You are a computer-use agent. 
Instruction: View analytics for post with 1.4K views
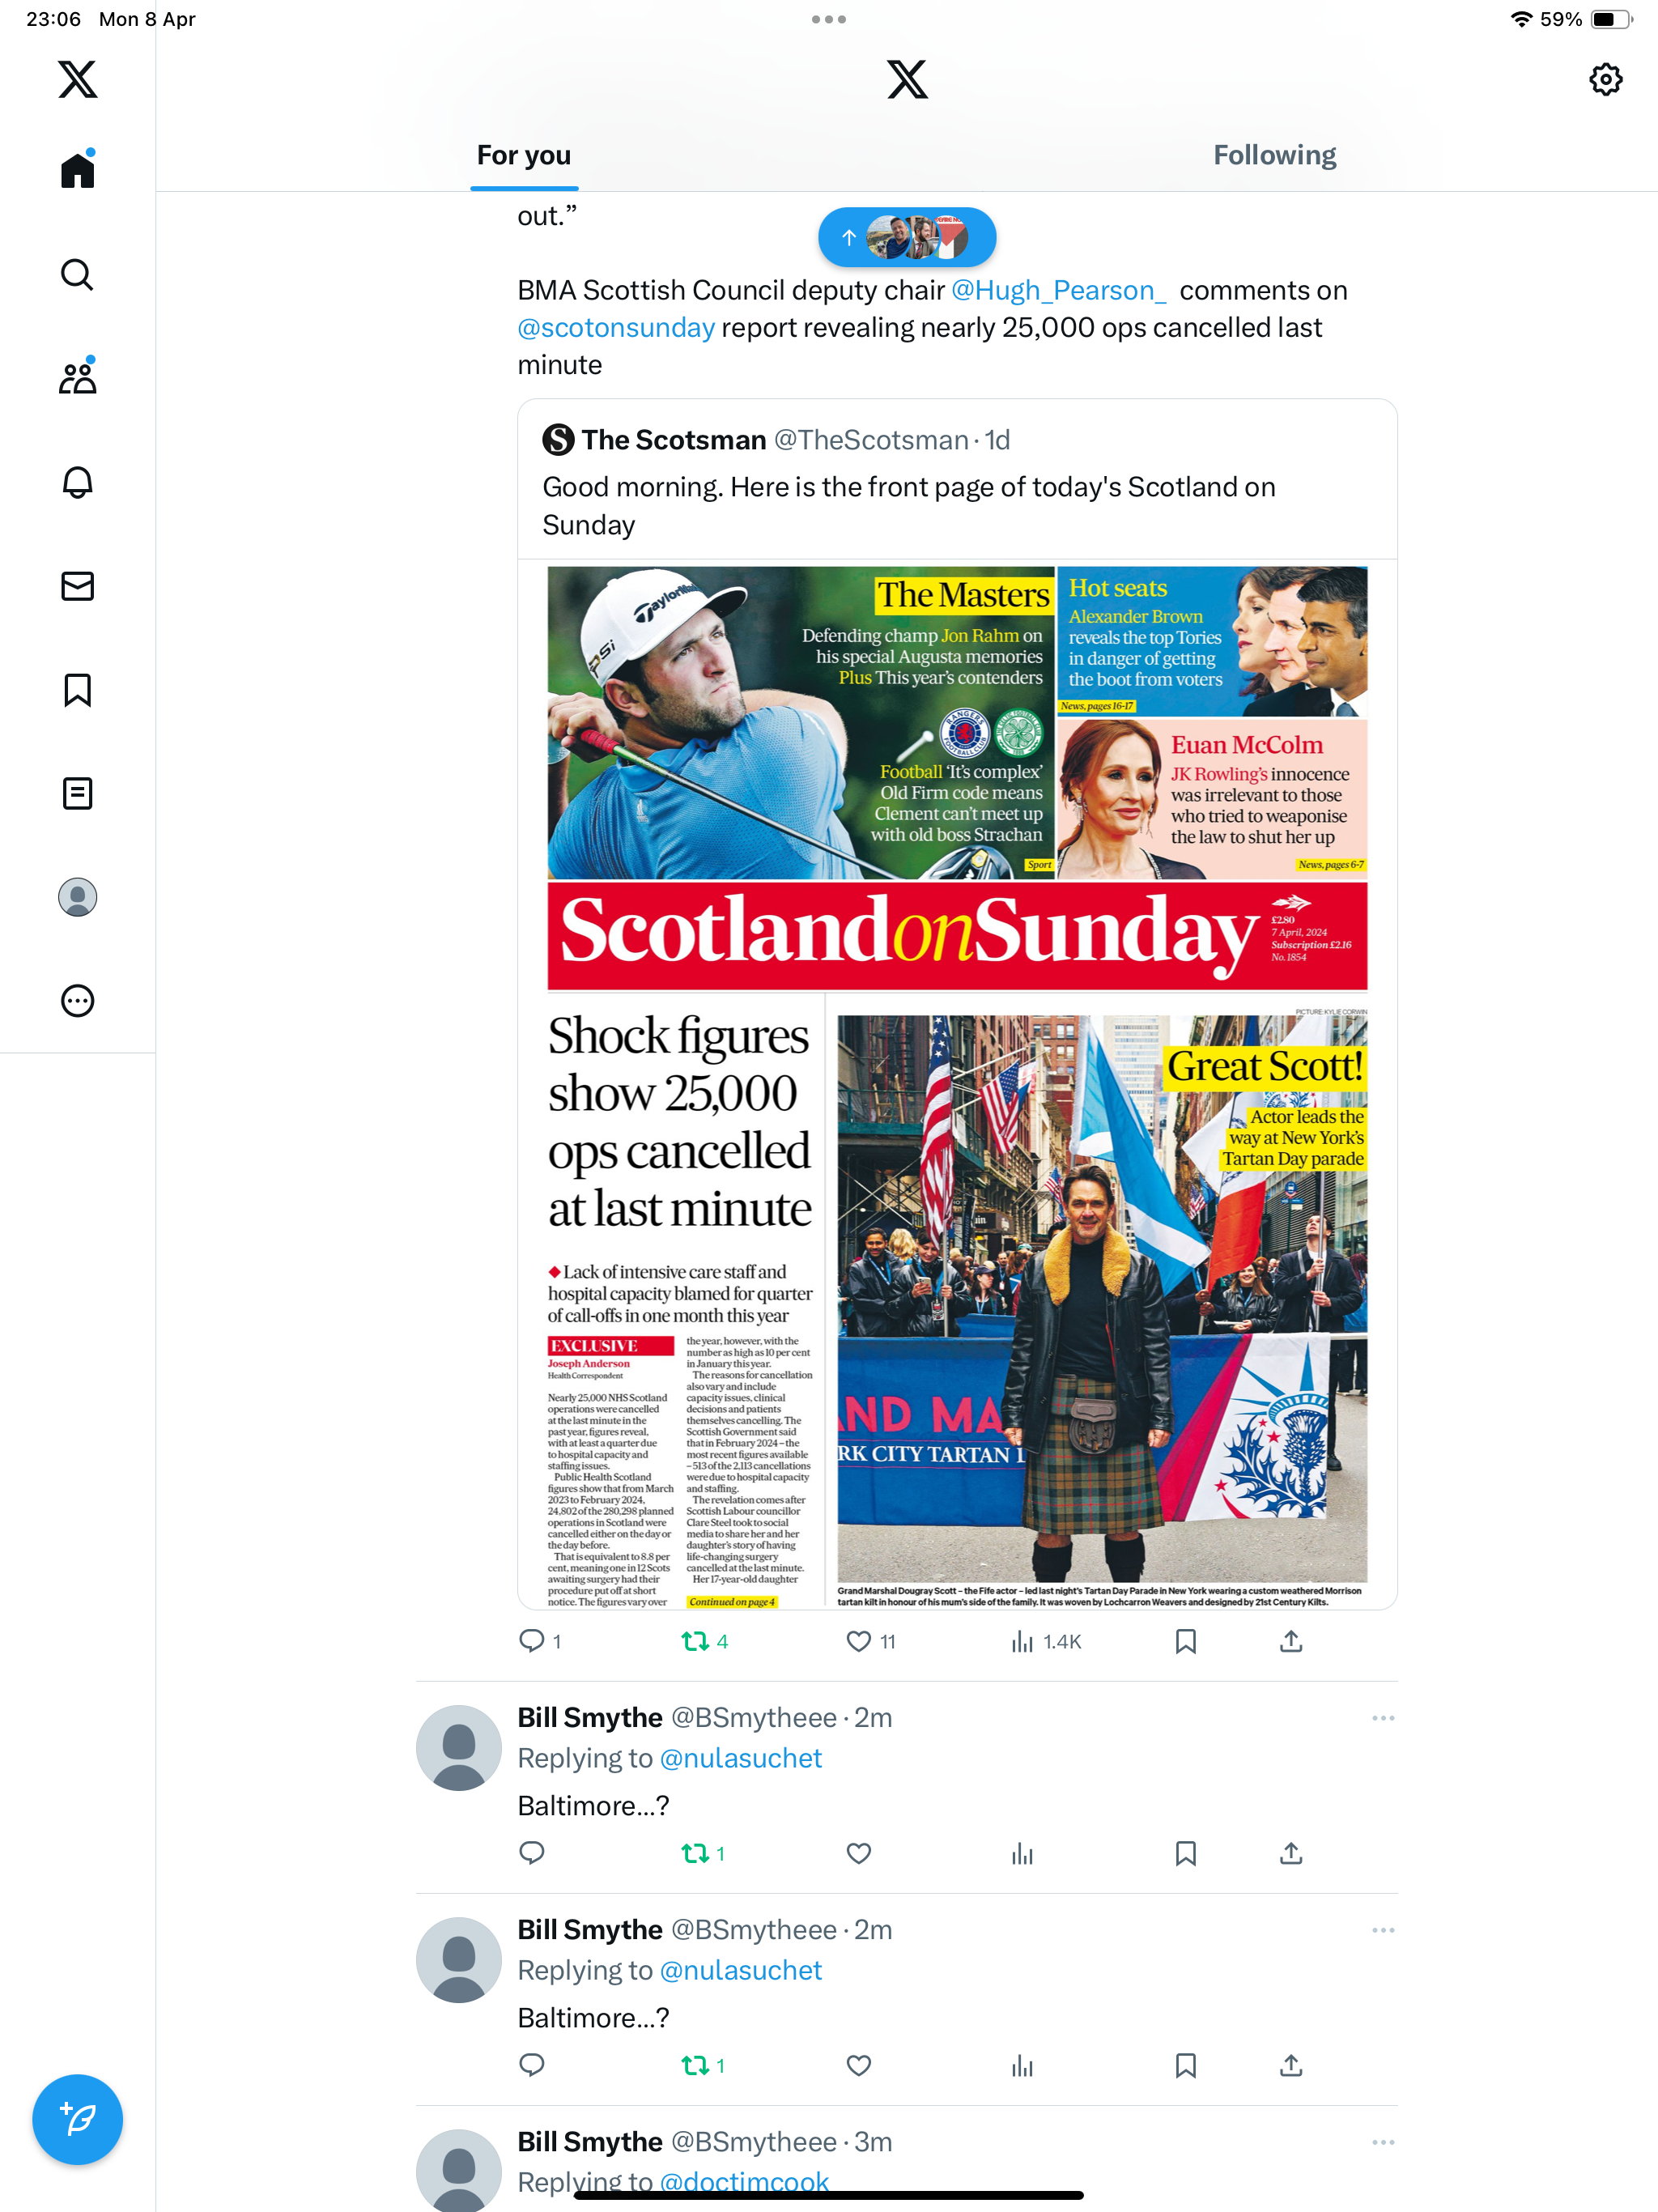point(1045,1641)
